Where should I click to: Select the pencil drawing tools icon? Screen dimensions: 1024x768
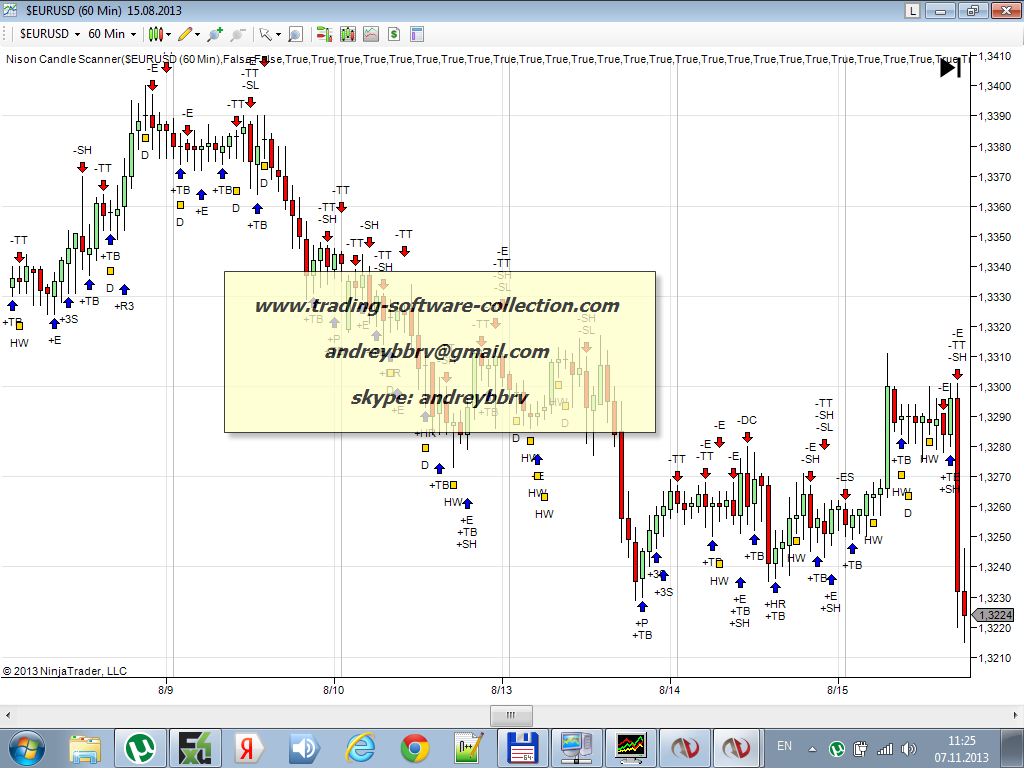186,34
